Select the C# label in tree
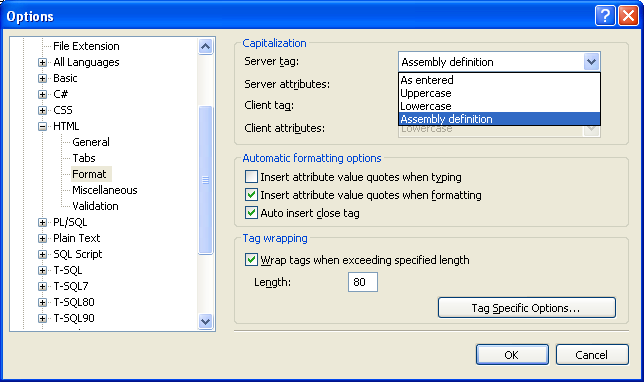Image resolution: width=644 pixels, height=382 pixels. pos(60,94)
